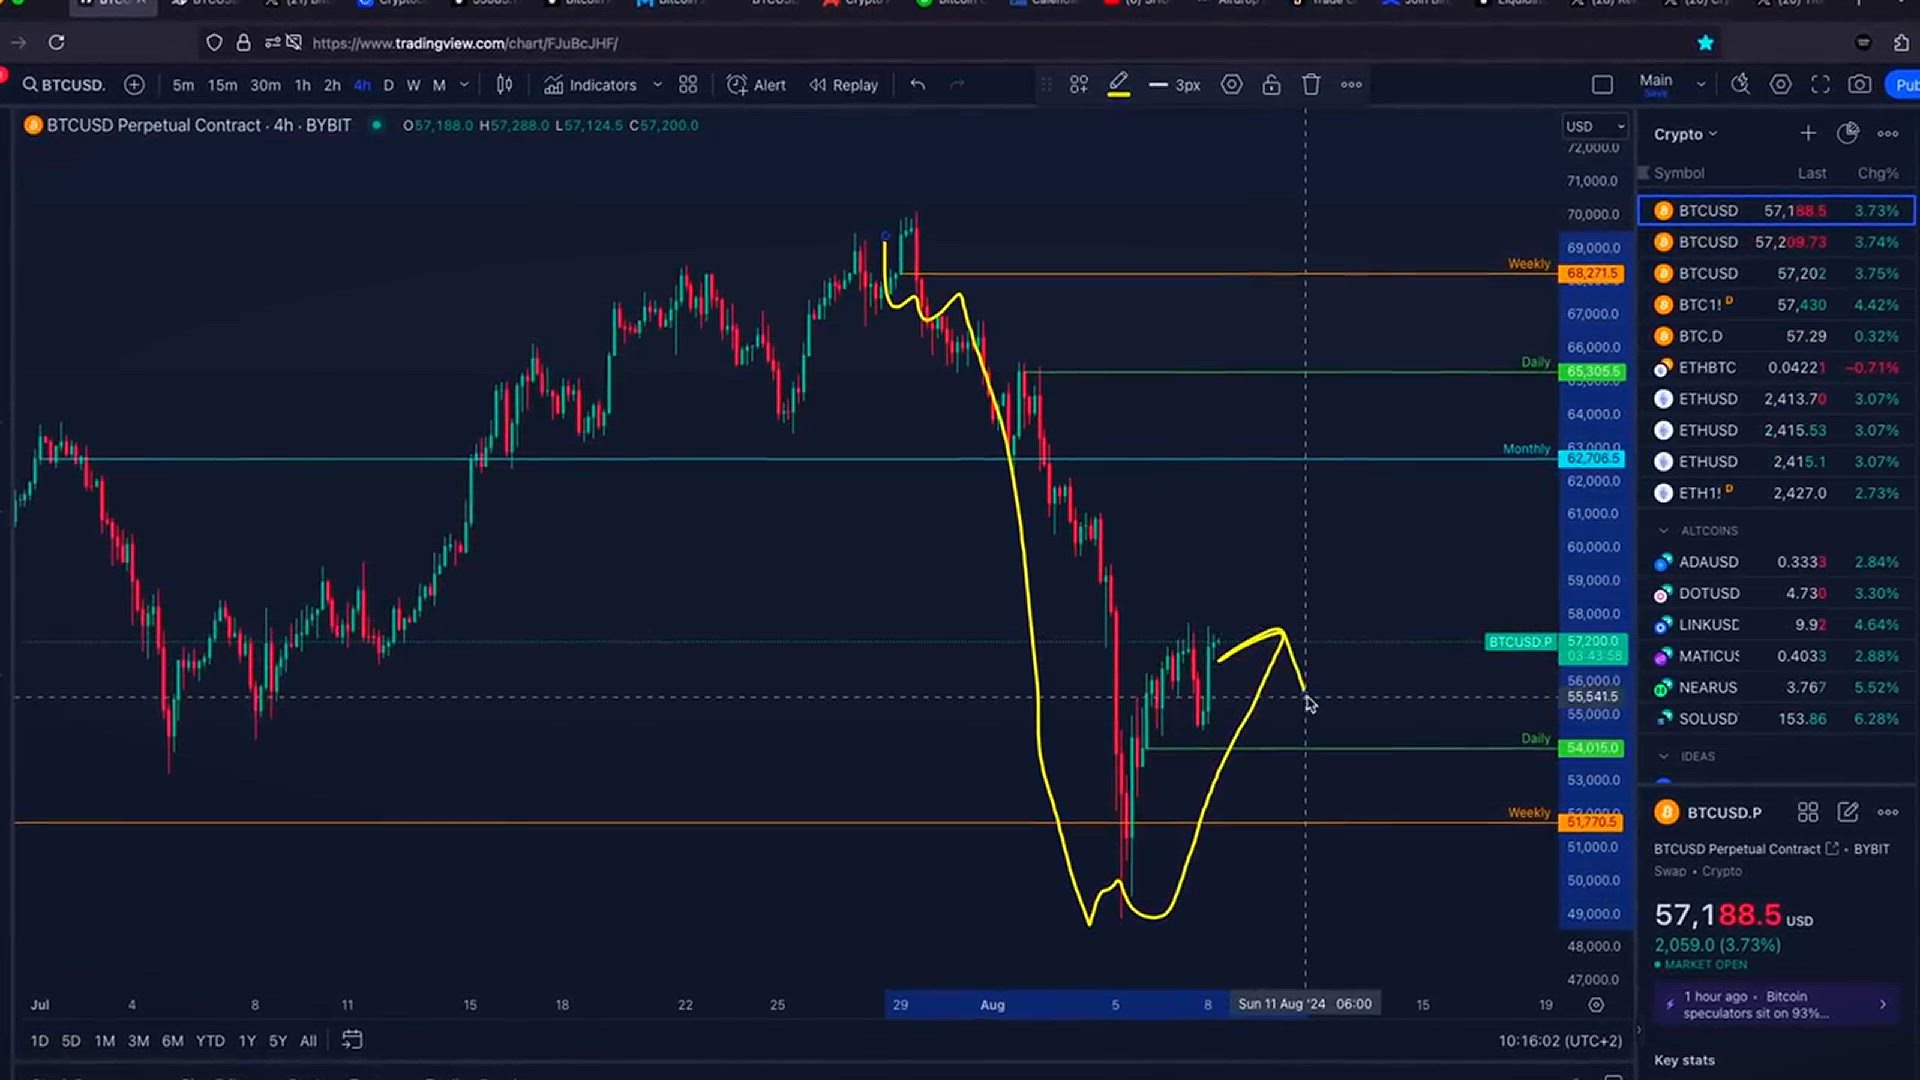Switch to the D daily timeframe

388,85
